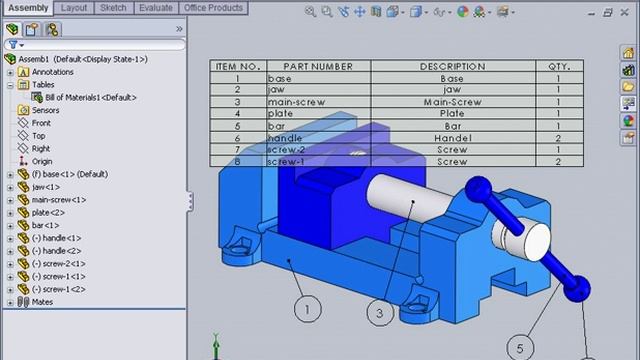Click the Apply Scene icon

click(479, 12)
